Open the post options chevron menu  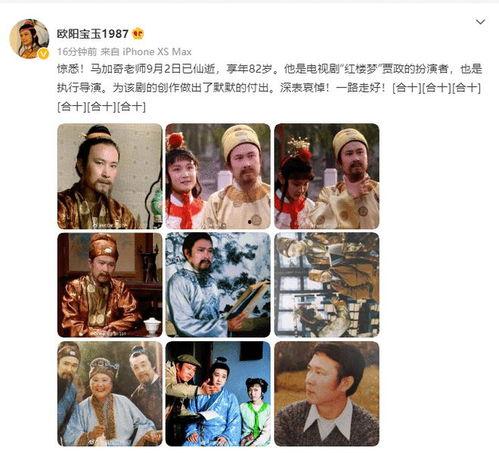pos(480,22)
